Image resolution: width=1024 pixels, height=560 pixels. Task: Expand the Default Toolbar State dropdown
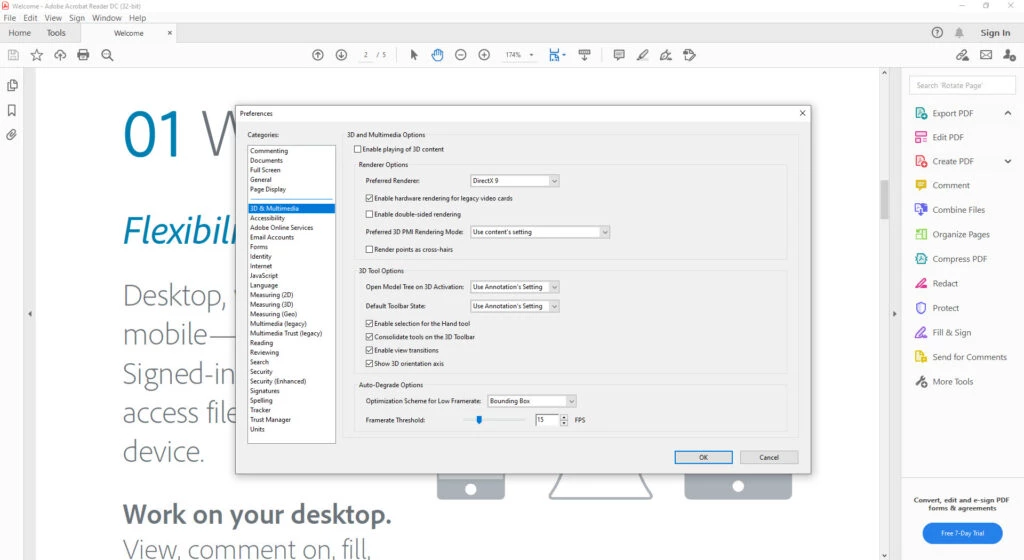point(515,306)
